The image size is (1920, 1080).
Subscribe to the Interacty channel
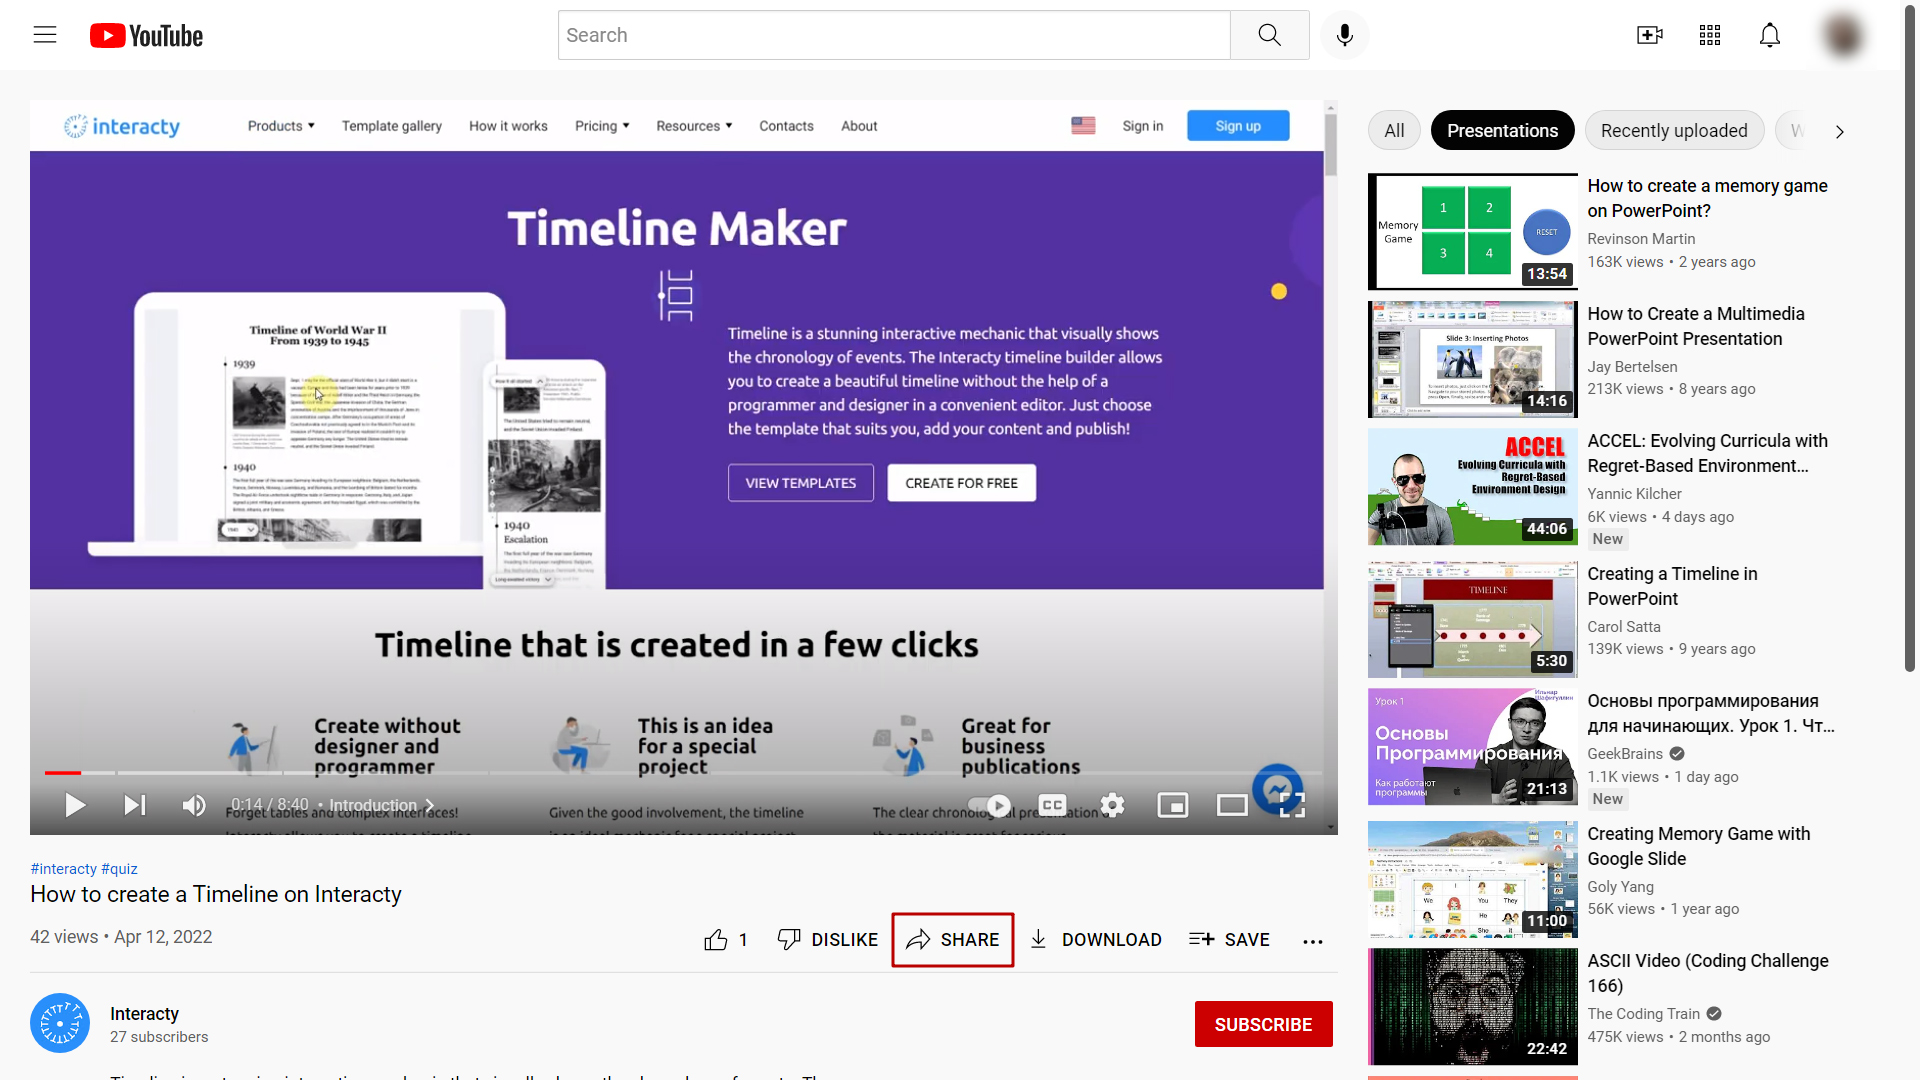pos(1263,1024)
